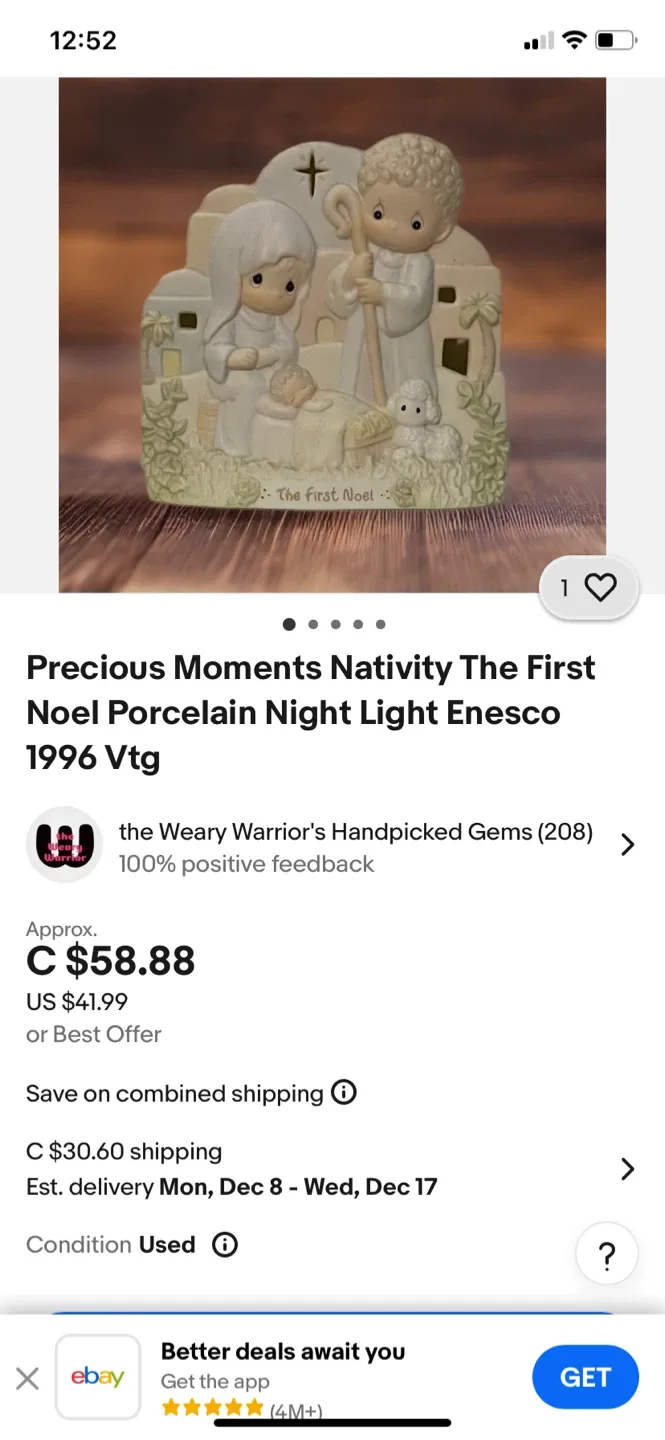665x1440 pixels.
Task: Tap the watcher count beside the heart
Action: pos(567,588)
